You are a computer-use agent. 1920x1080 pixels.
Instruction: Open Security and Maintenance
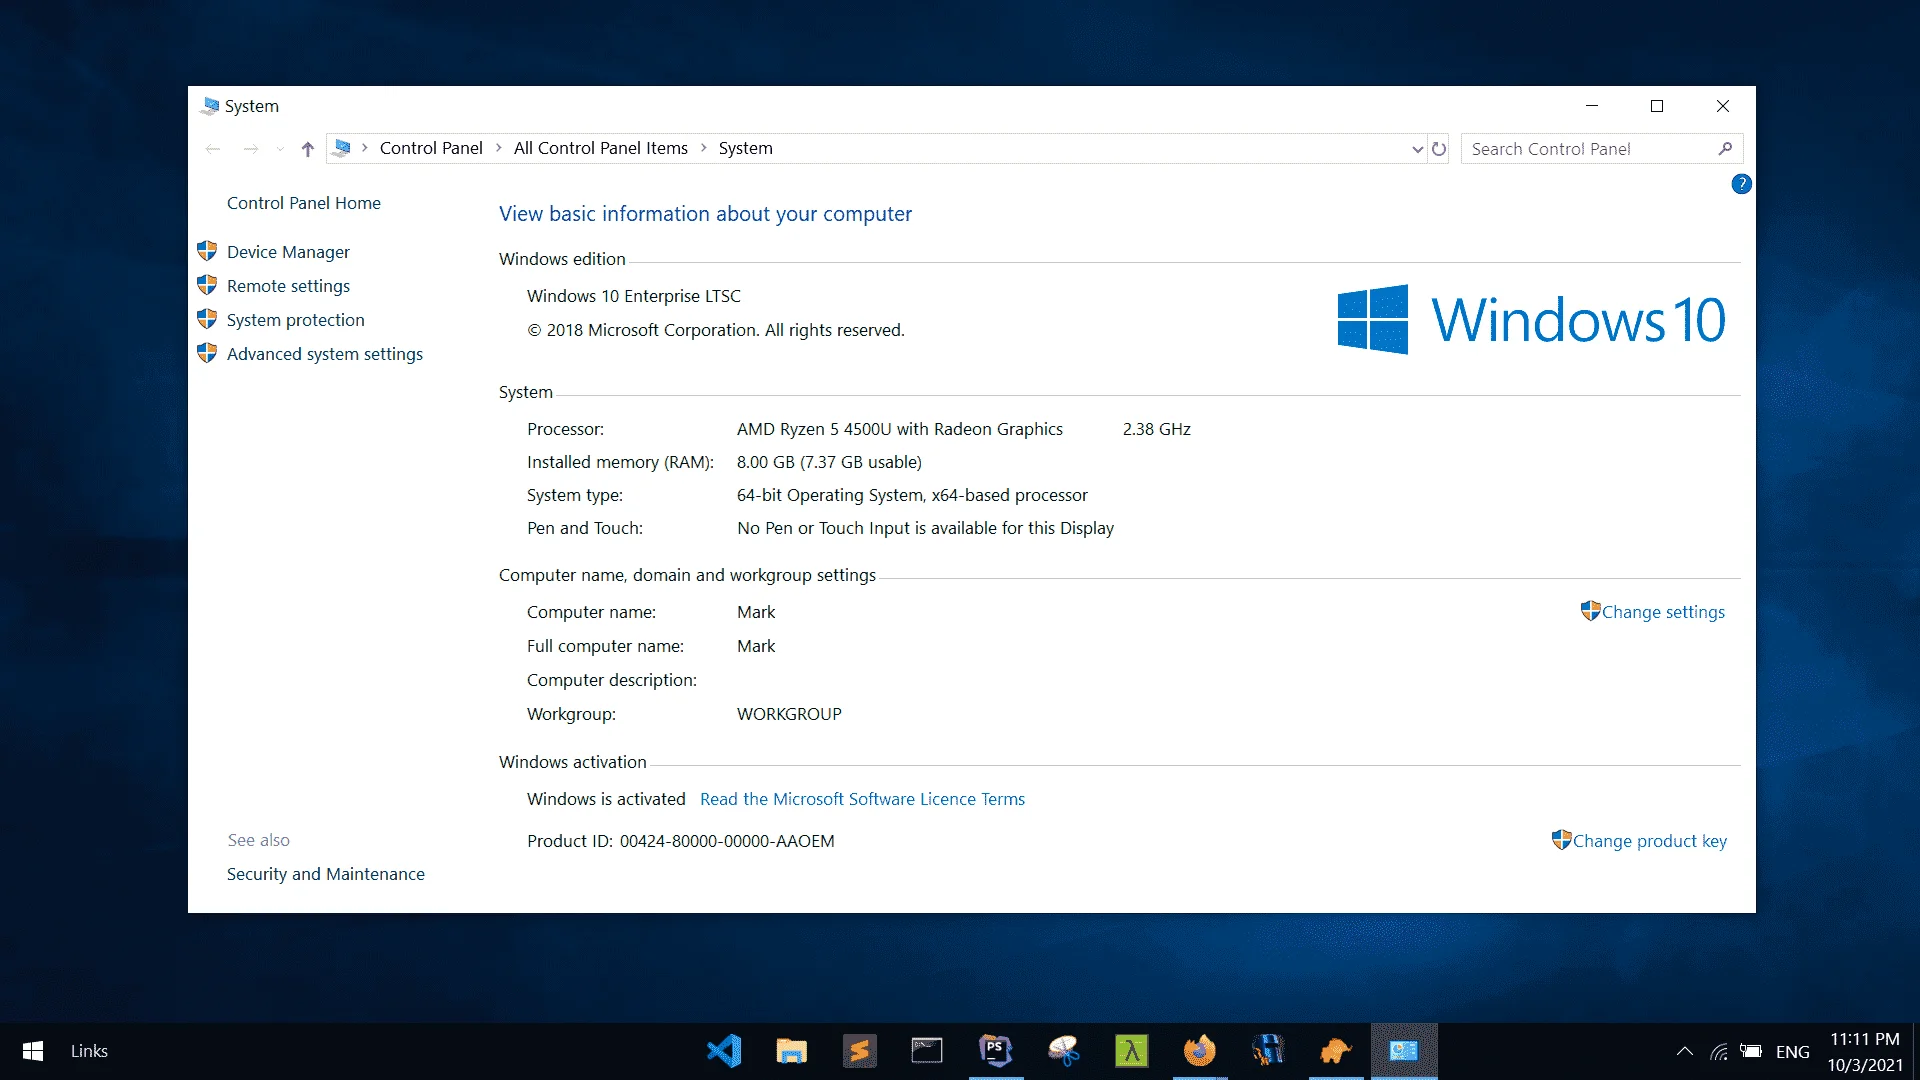pos(326,874)
